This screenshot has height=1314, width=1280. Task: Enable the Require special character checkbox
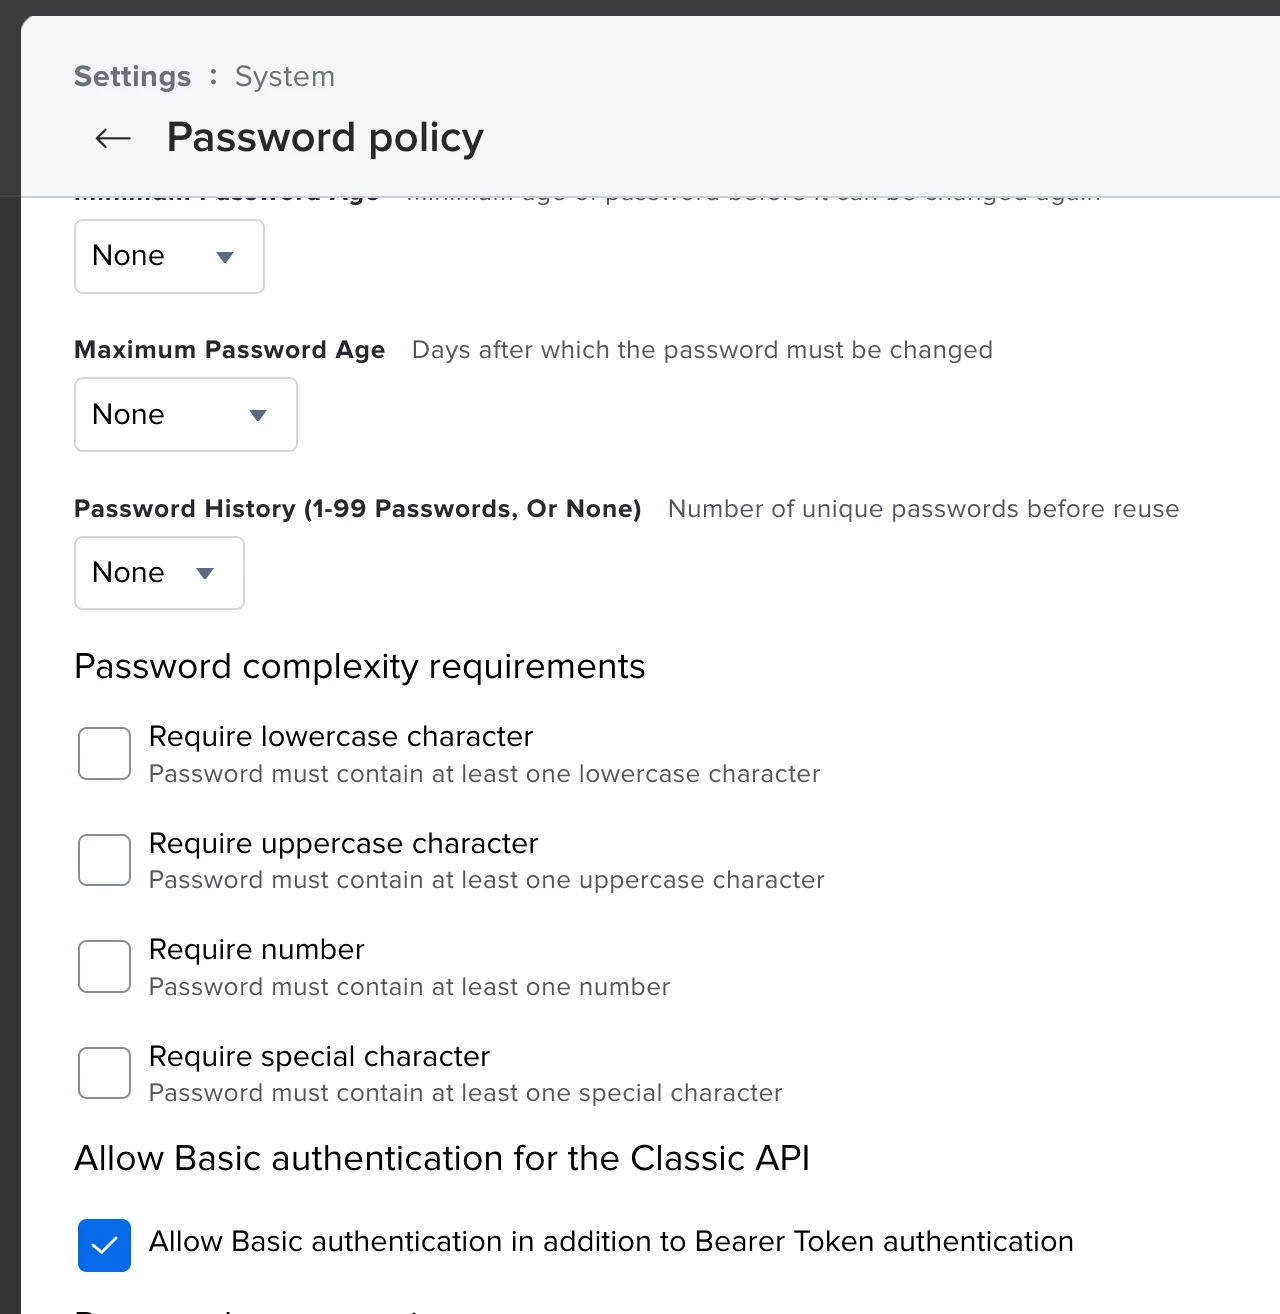(x=105, y=1073)
